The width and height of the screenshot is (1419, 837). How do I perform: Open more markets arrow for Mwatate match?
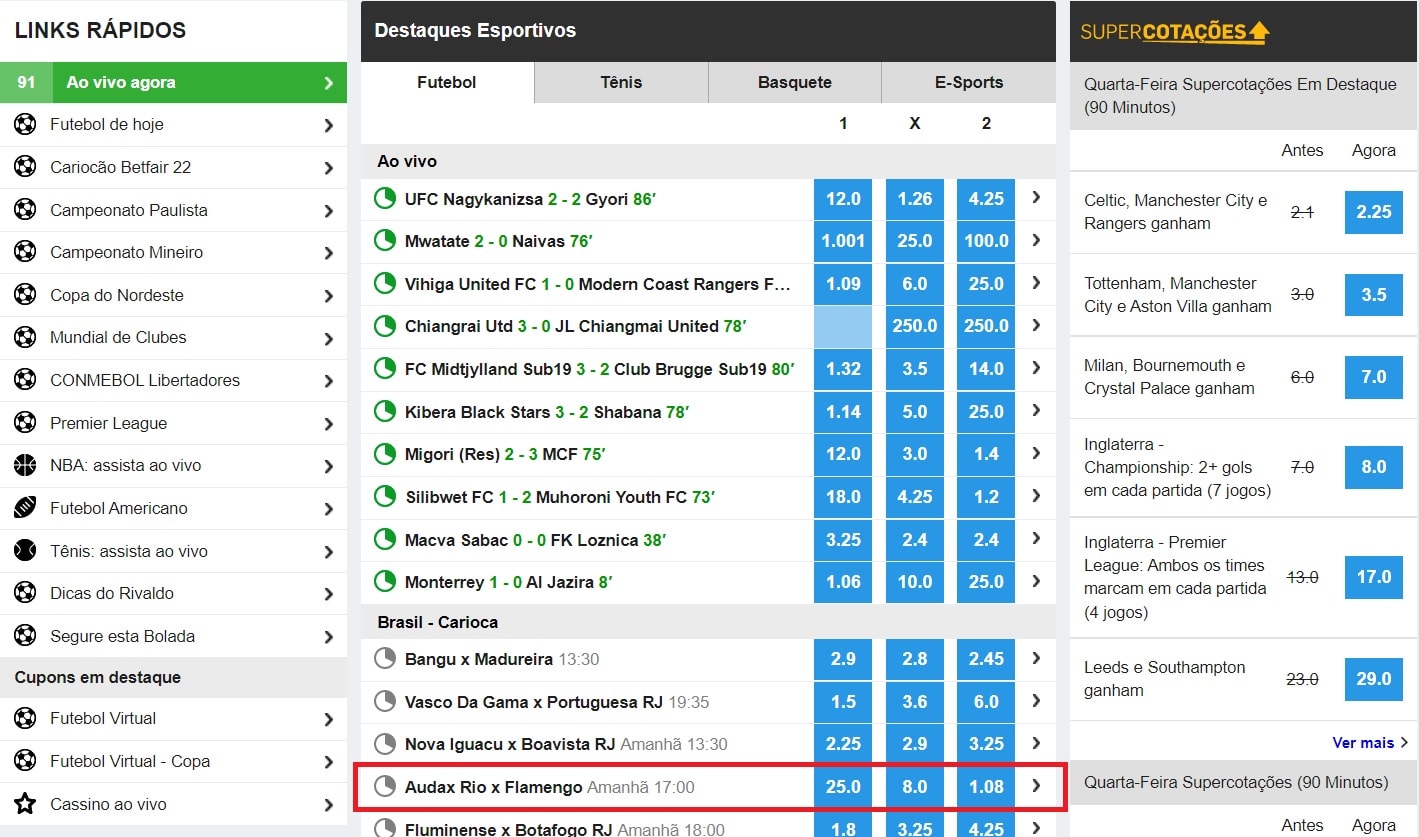click(x=1036, y=240)
